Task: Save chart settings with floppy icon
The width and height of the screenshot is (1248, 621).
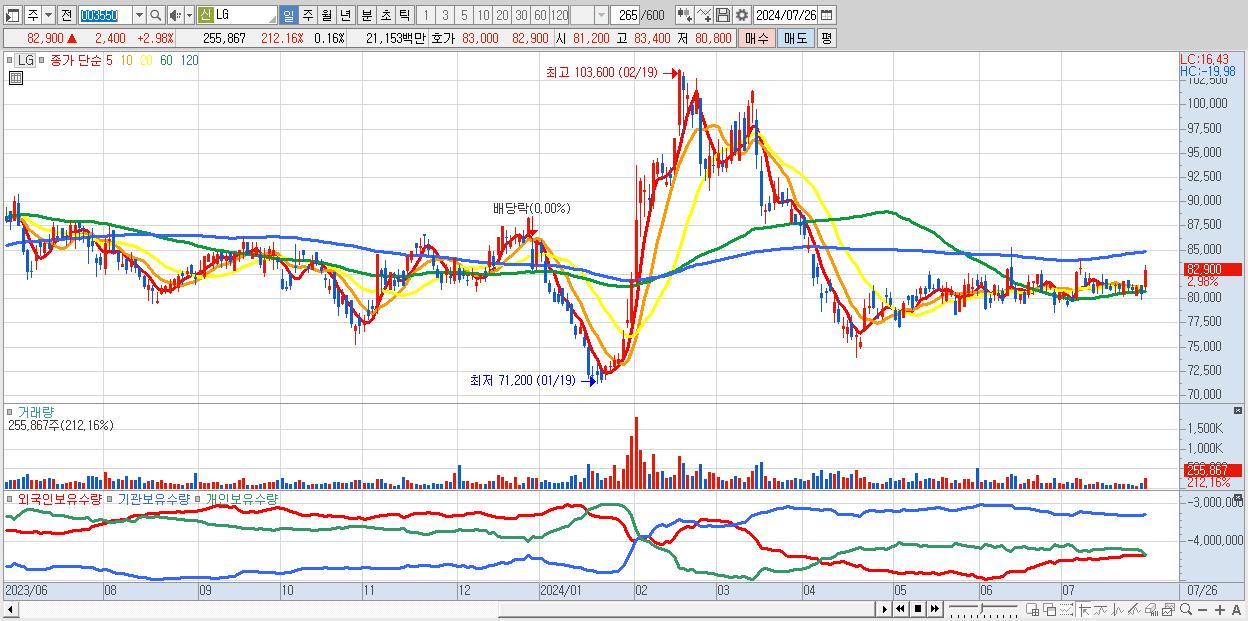Action: [723, 15]
